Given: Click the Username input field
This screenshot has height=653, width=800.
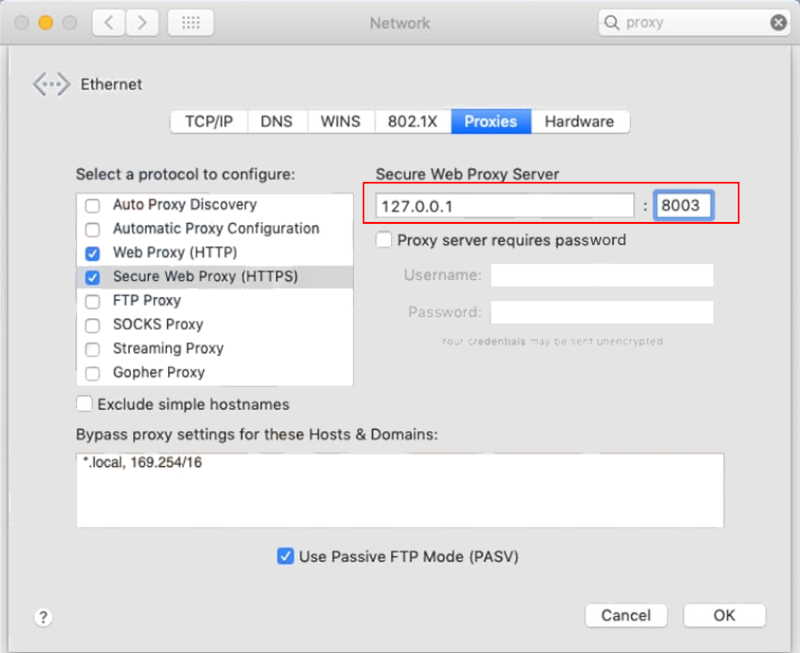Looking at the screenshot, I should pyautogui.click(x=602, y=275).
